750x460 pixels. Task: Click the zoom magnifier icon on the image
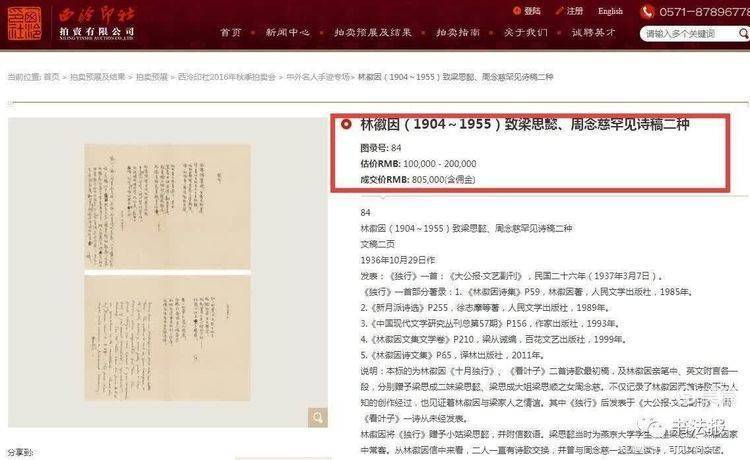click(x=318, y=417)
